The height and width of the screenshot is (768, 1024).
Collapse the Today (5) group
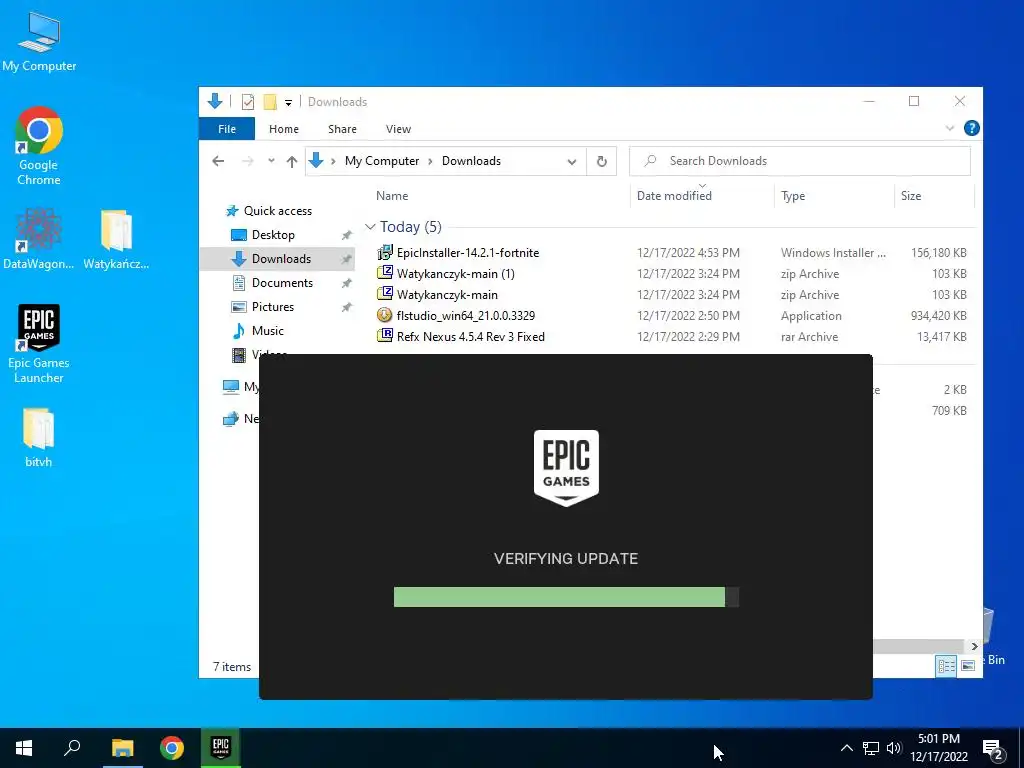pyautogui.click(x=370, y=227)
